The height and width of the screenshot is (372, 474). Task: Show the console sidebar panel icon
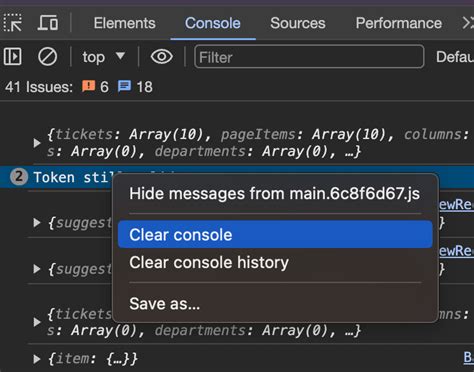click(x=13, y=56)
